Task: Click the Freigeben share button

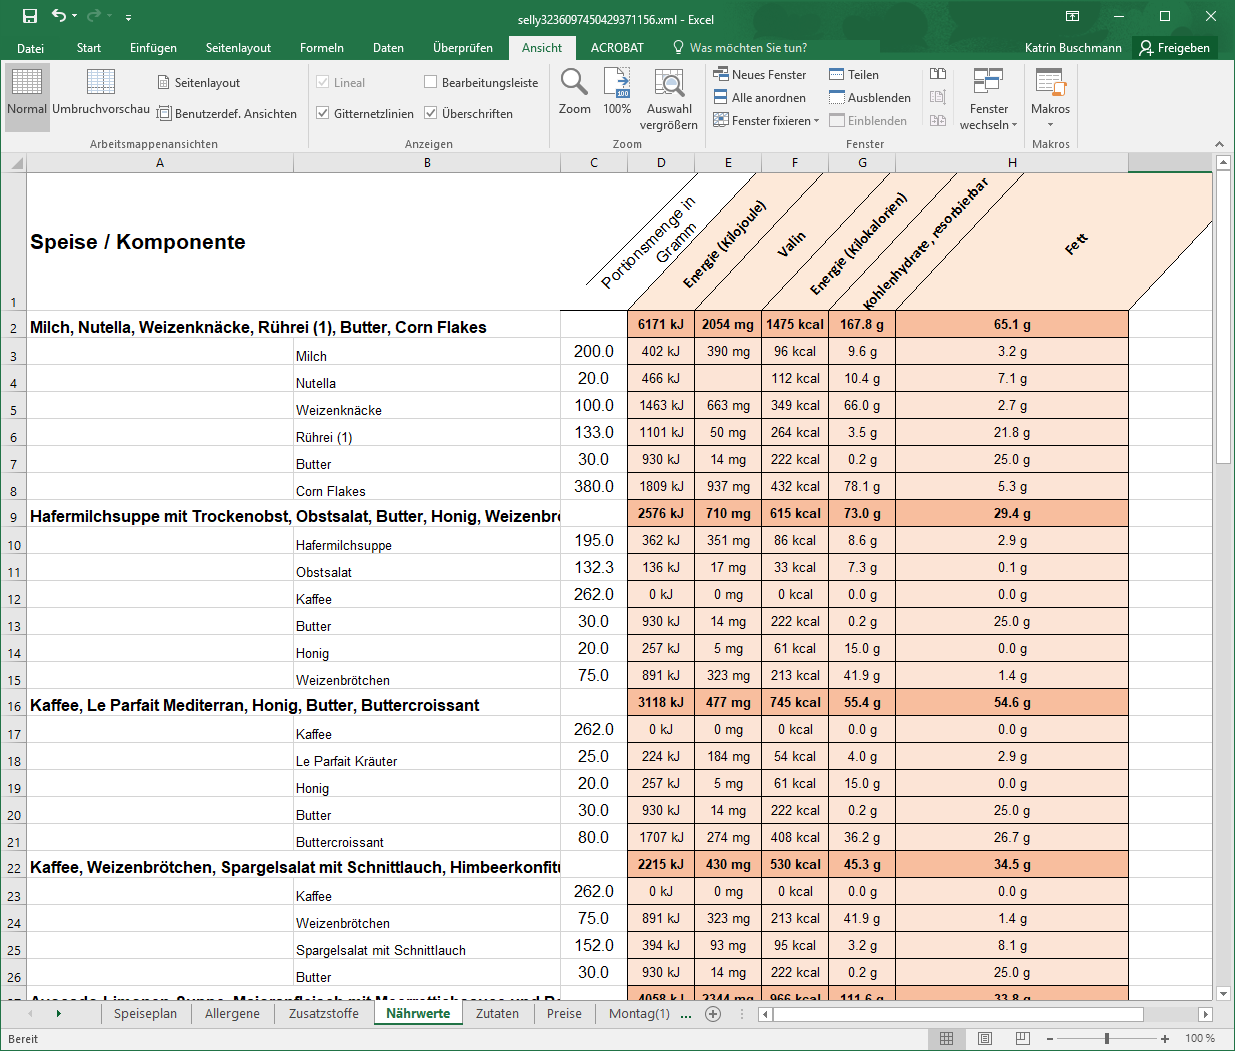Action: tap(1175, 48)
